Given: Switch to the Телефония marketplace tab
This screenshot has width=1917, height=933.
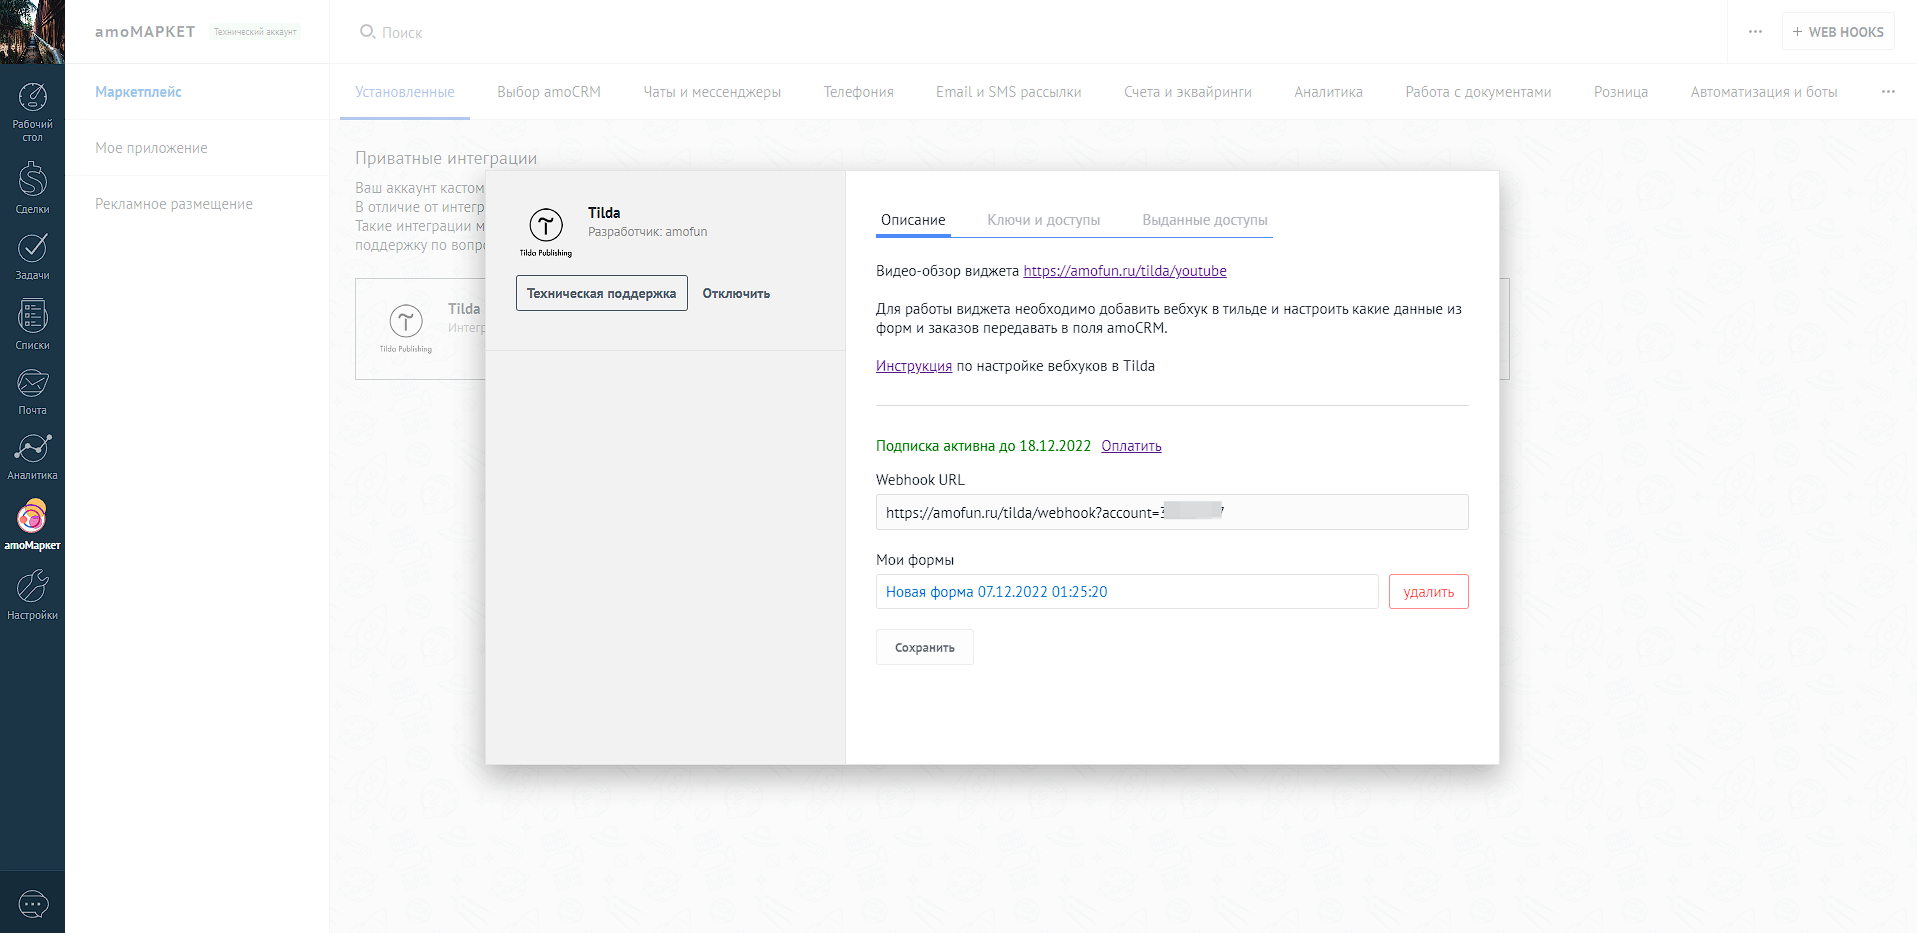Looking at the screenshot, I should 857,91.
